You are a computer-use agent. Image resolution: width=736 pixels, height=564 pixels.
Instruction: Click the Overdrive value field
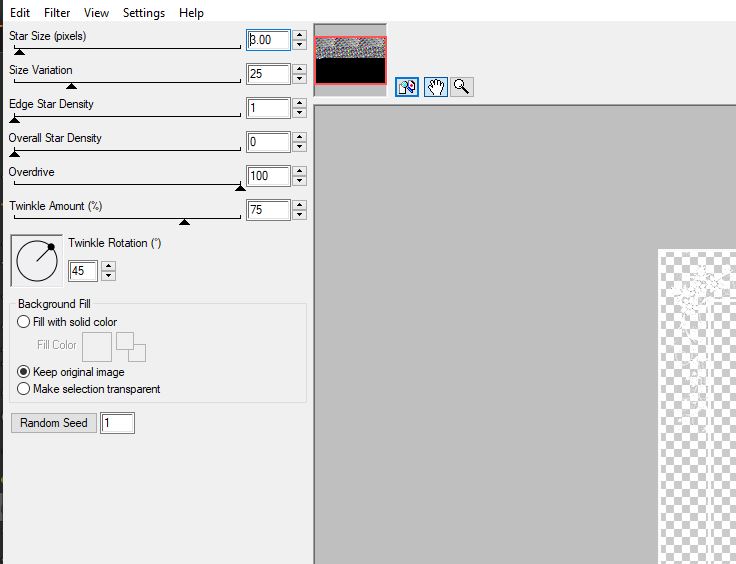(268, 176)
